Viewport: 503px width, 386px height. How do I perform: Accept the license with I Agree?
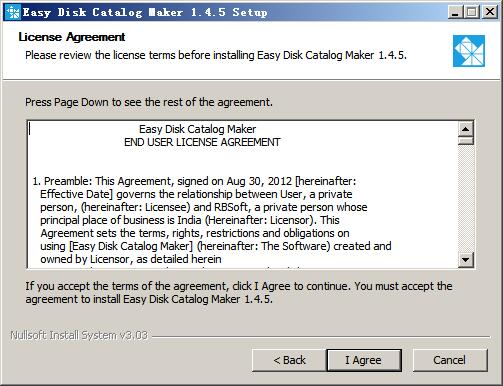[364, 360]
